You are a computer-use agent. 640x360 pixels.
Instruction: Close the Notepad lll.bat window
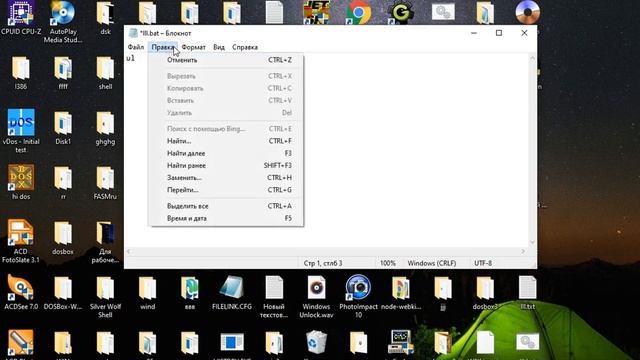click(524, 33)
